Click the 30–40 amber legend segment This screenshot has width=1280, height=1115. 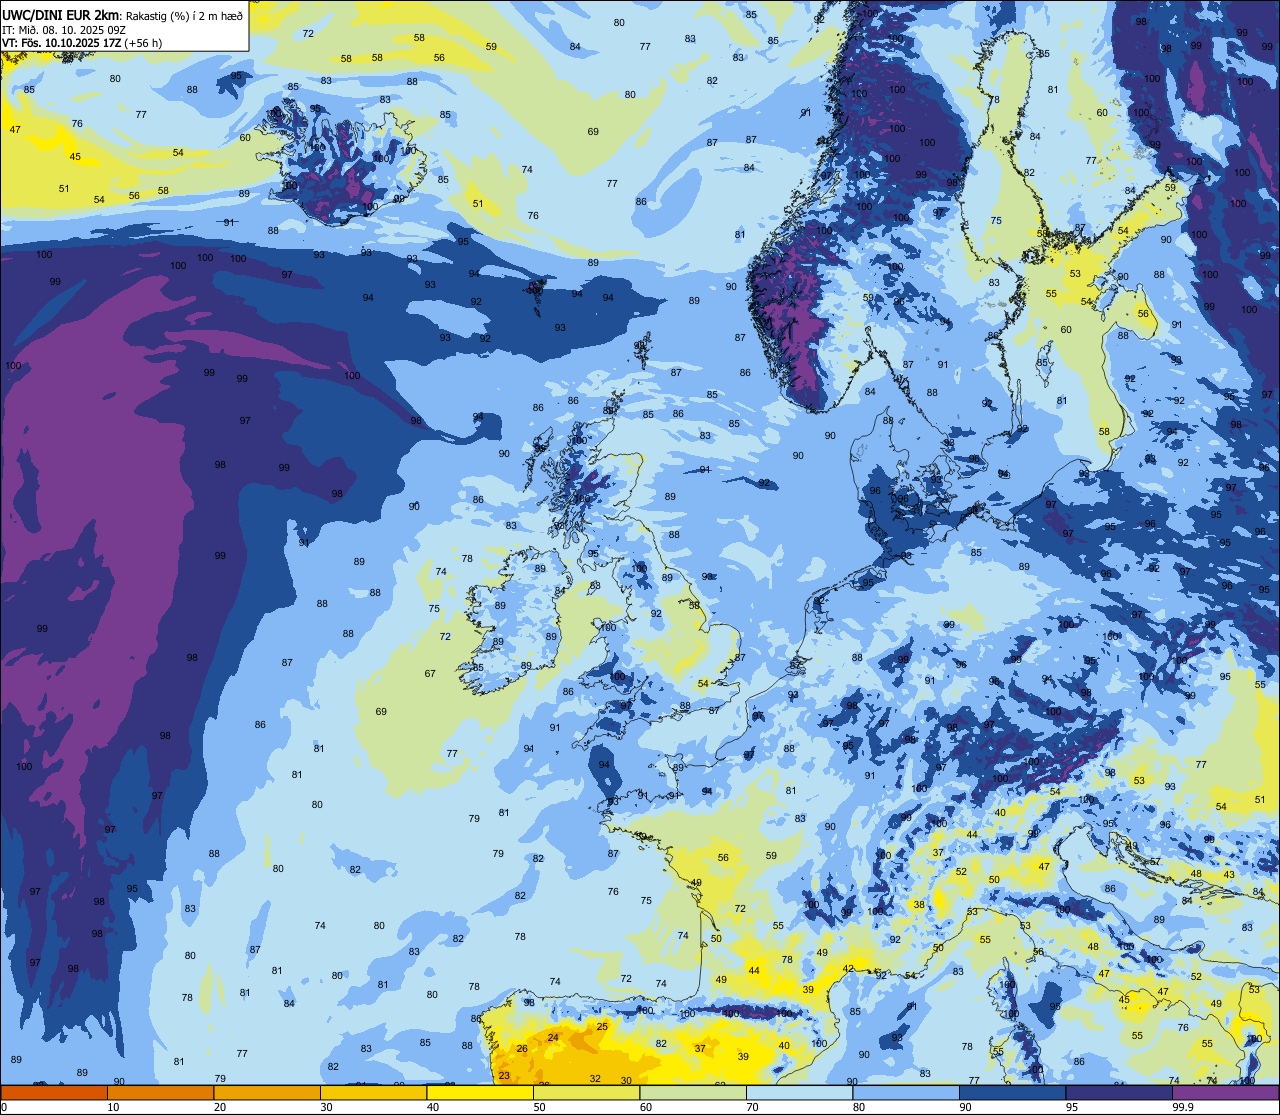pyautogui.click(x=373, y=1092)
